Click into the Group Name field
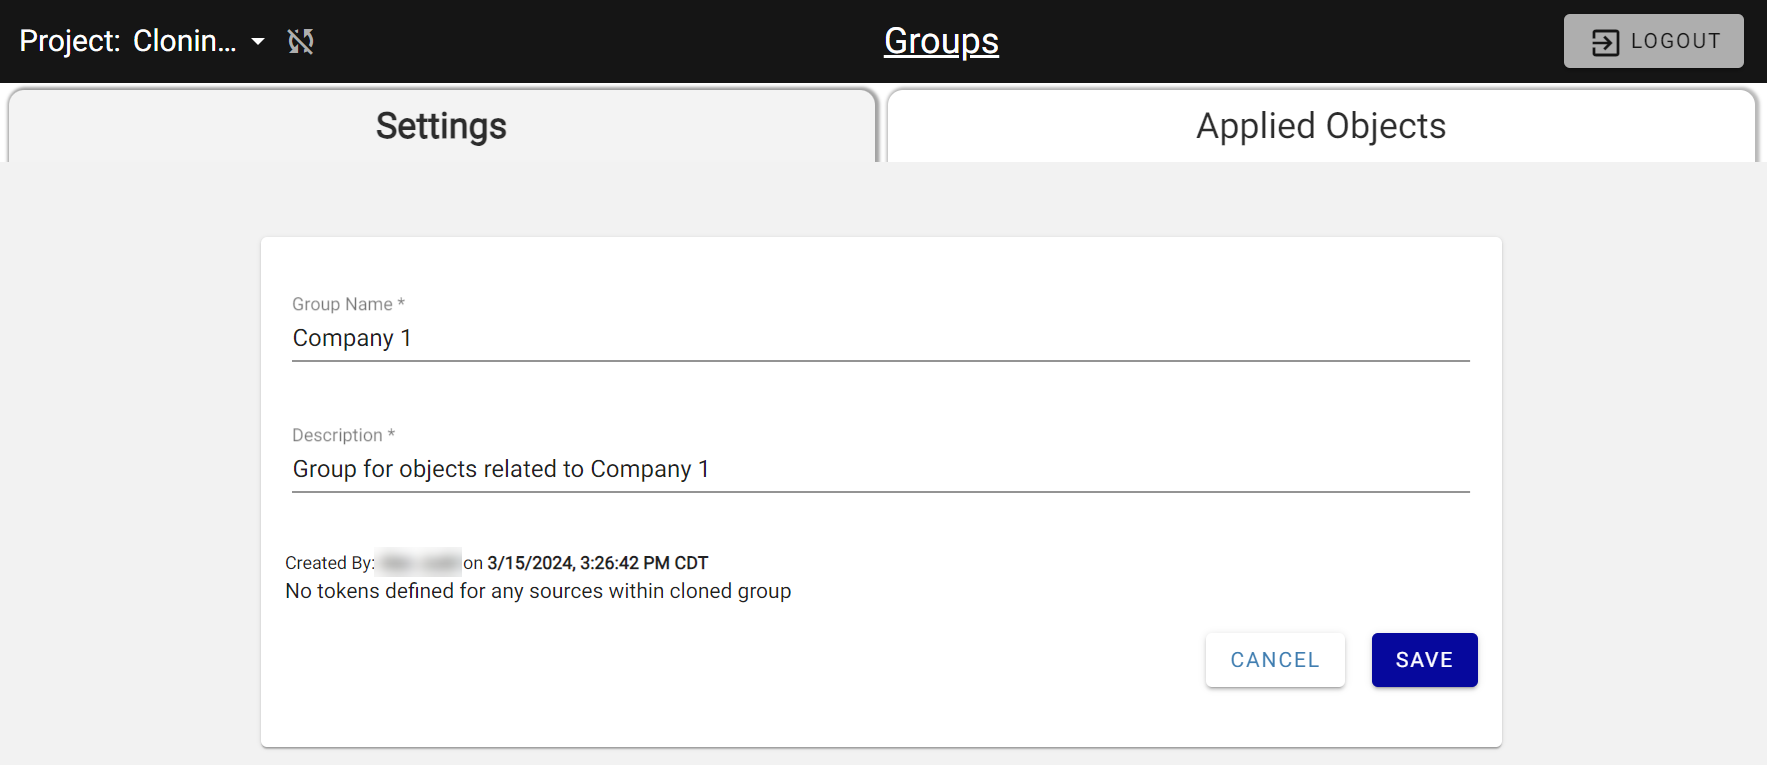 point(880,338)
